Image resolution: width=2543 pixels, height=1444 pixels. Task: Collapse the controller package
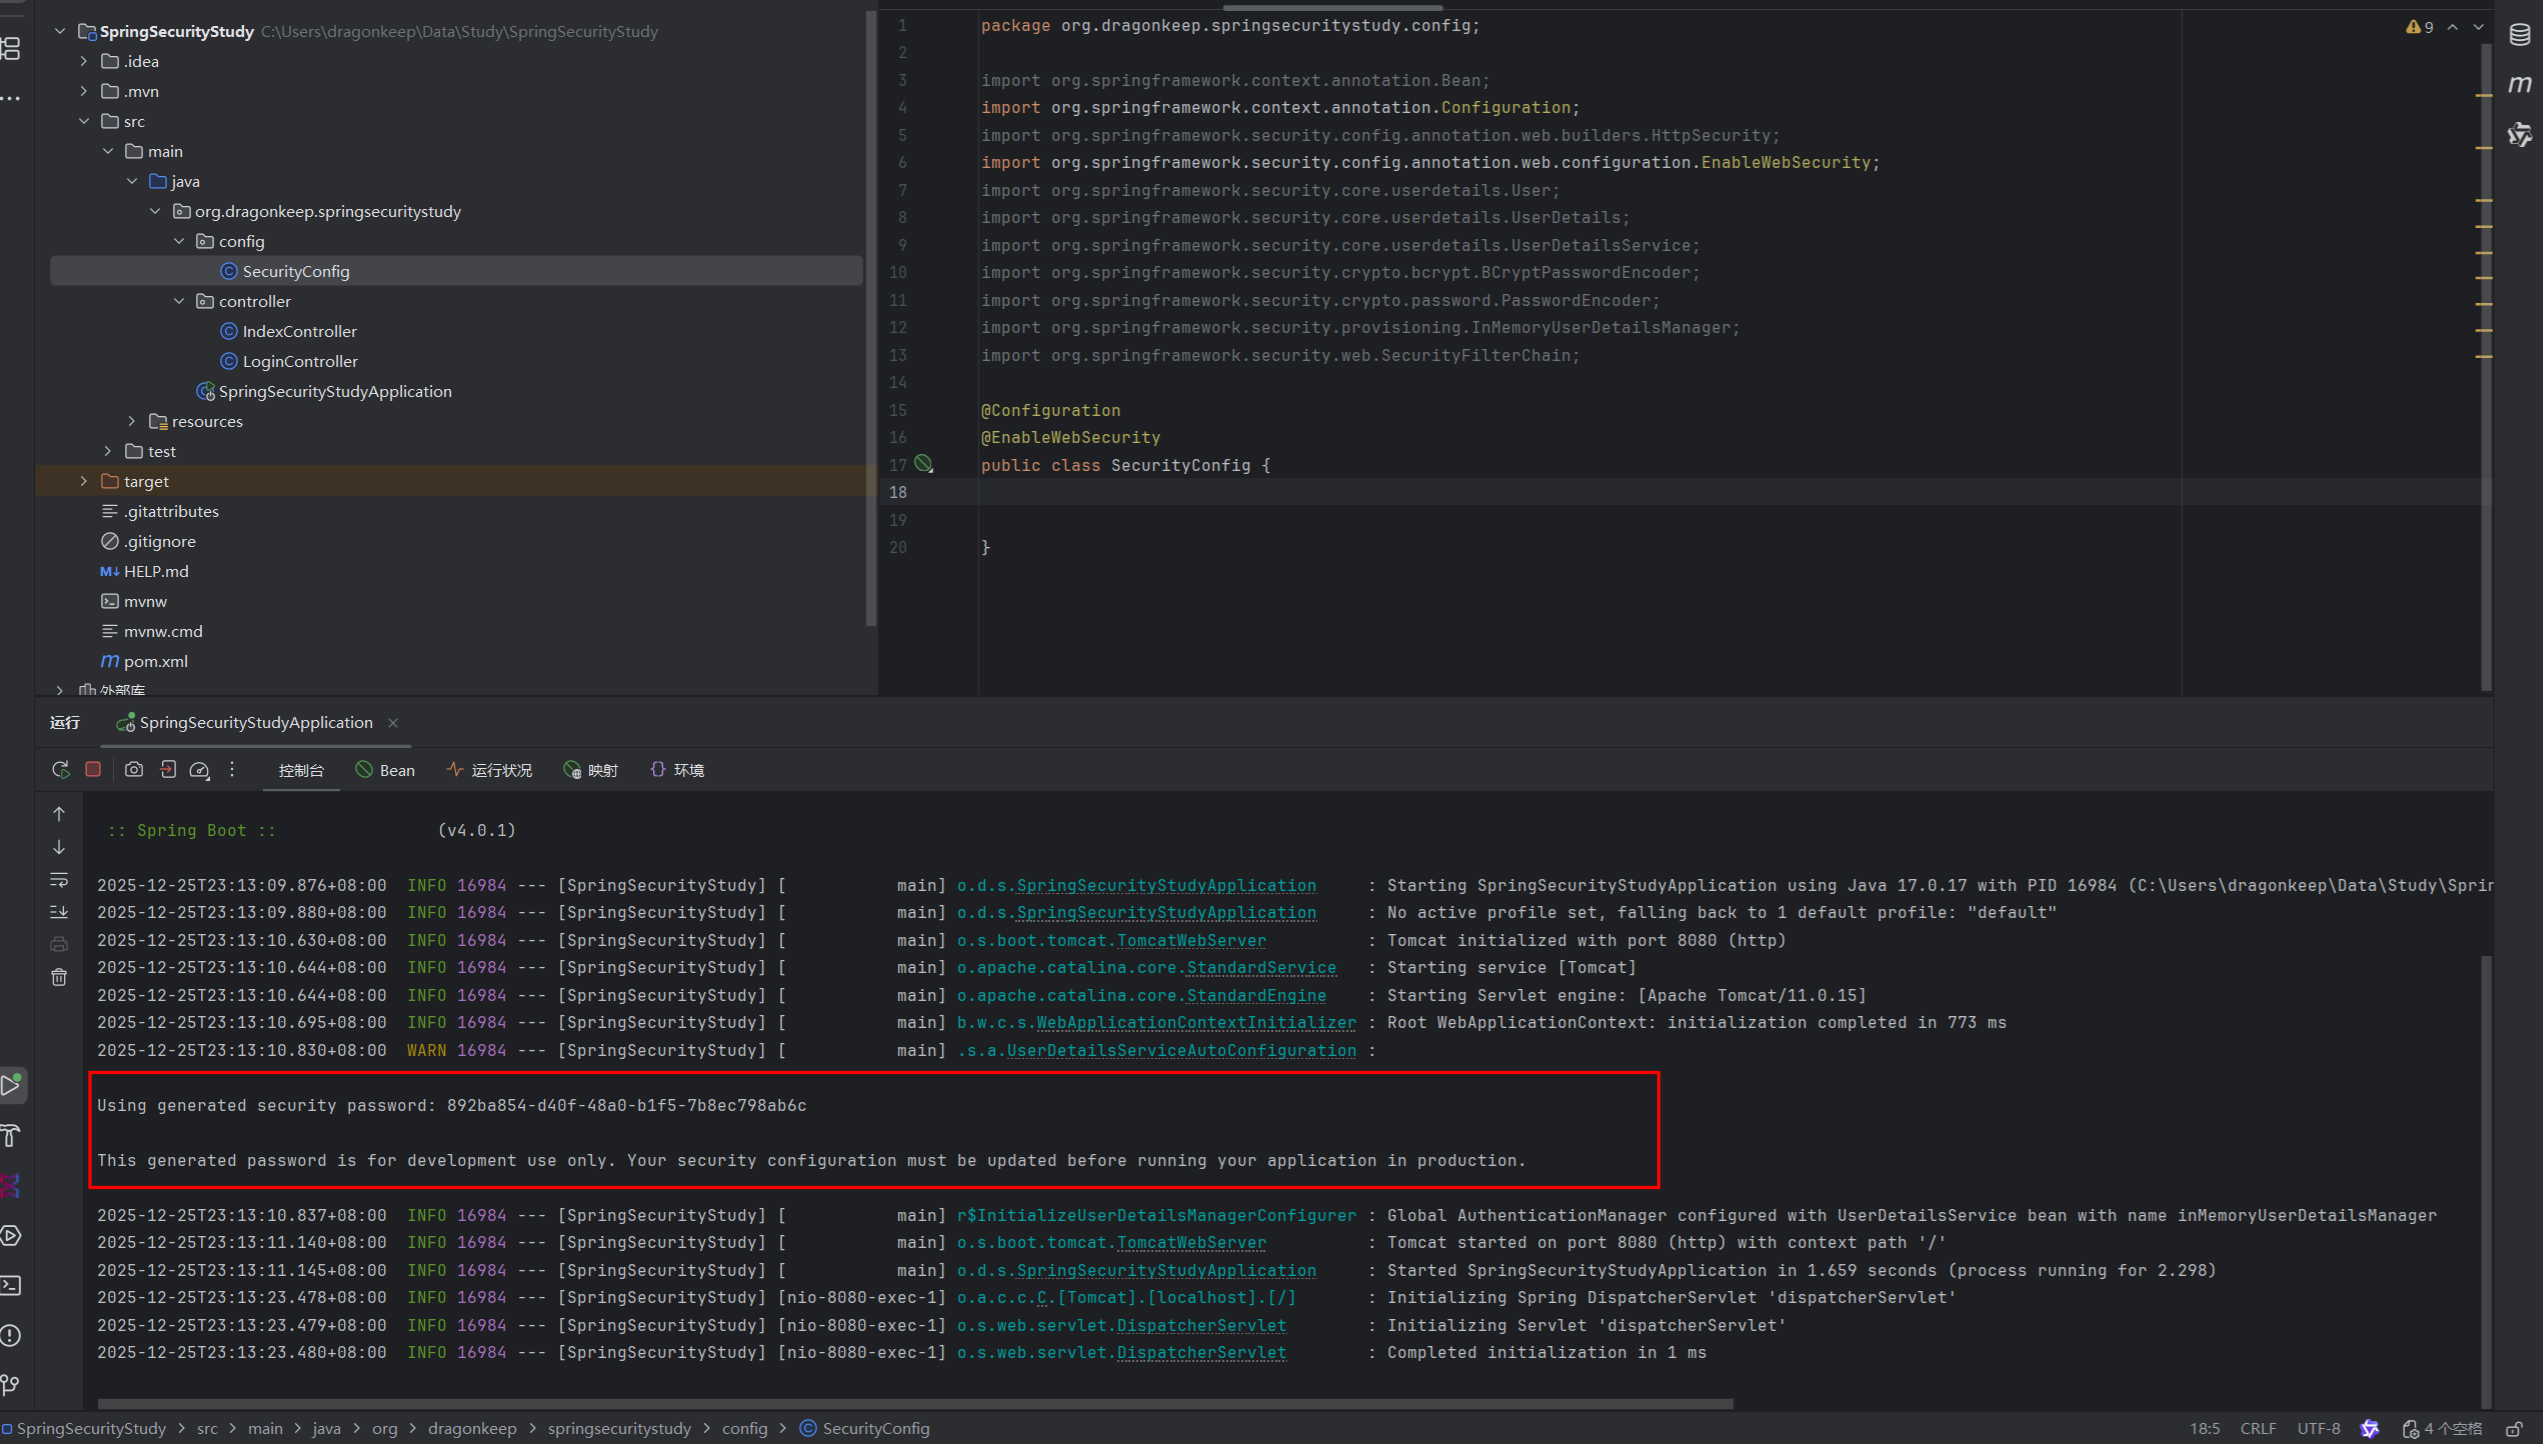[179, 301]
